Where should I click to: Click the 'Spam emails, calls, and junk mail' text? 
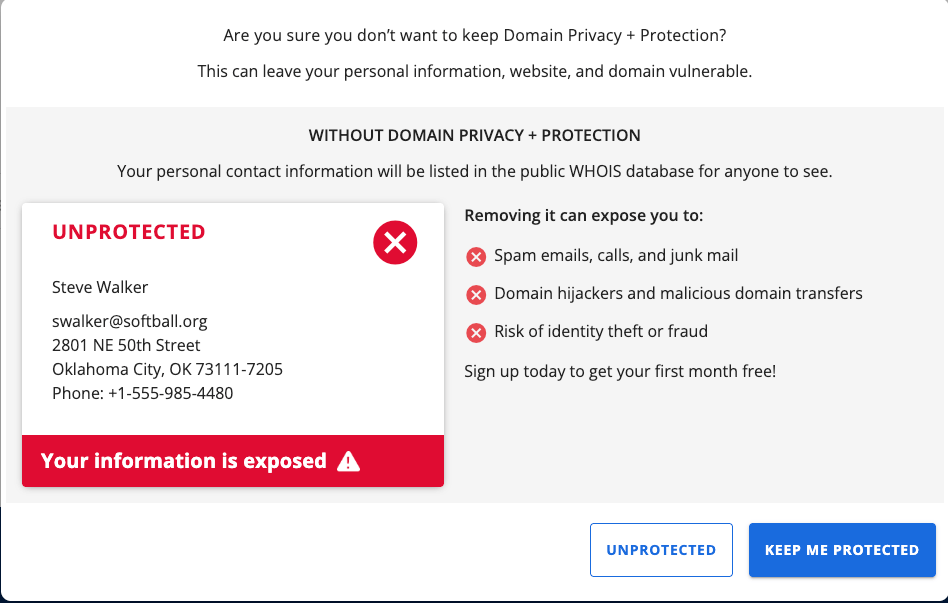coord(616,255)
